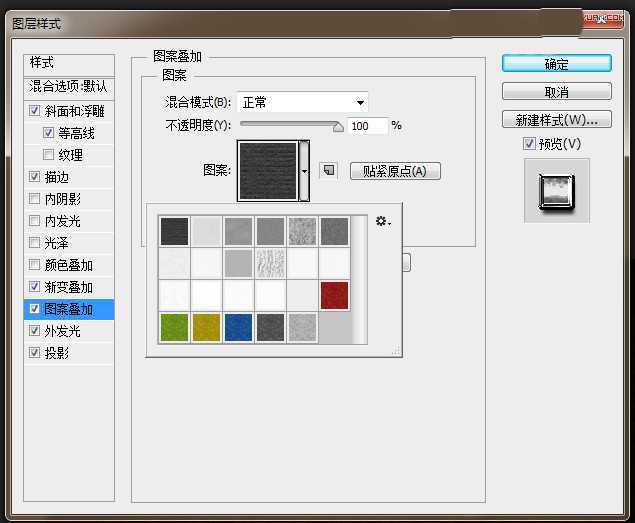Click the create new preset pattern icon
This screenshot has width=635, height=523.
point(328,171)
